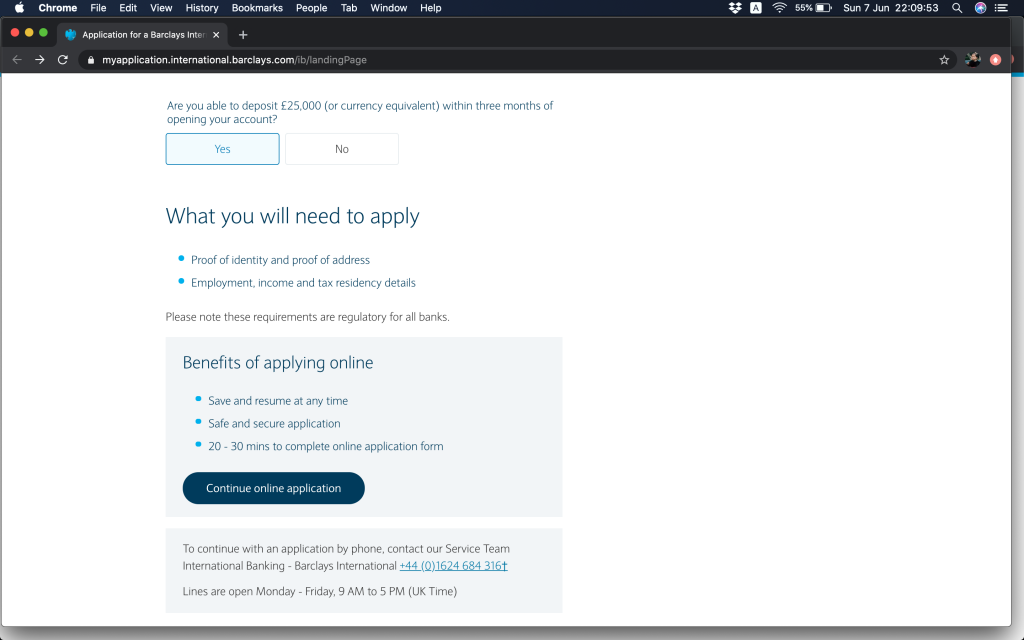Open the History menu
This screenshot has height=640, width=1024.
[202, 8]
